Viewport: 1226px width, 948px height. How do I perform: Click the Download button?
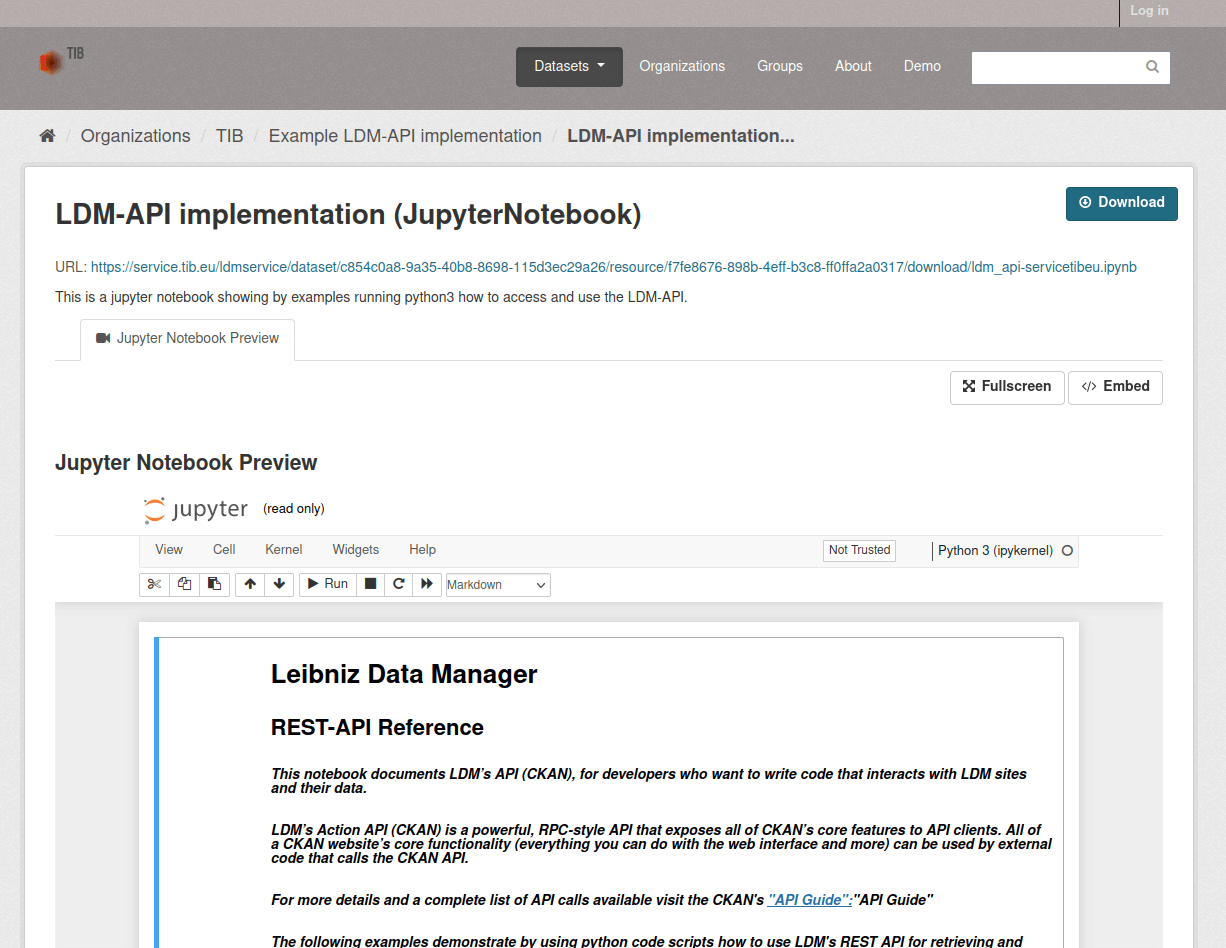[x=1121, y=203]
